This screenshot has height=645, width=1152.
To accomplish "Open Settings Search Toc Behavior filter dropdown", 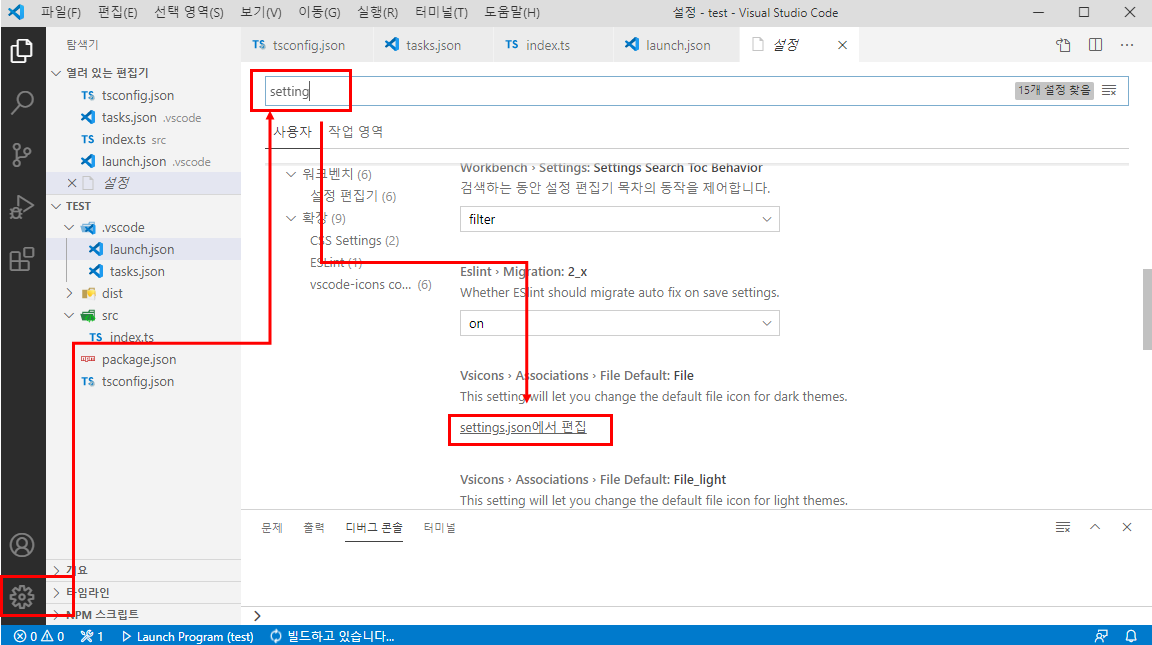I will pos(619,219).
